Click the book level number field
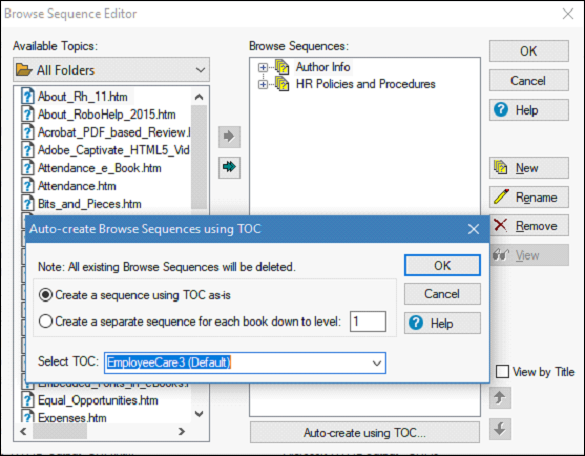585x456 pixels. coord(368,321)
